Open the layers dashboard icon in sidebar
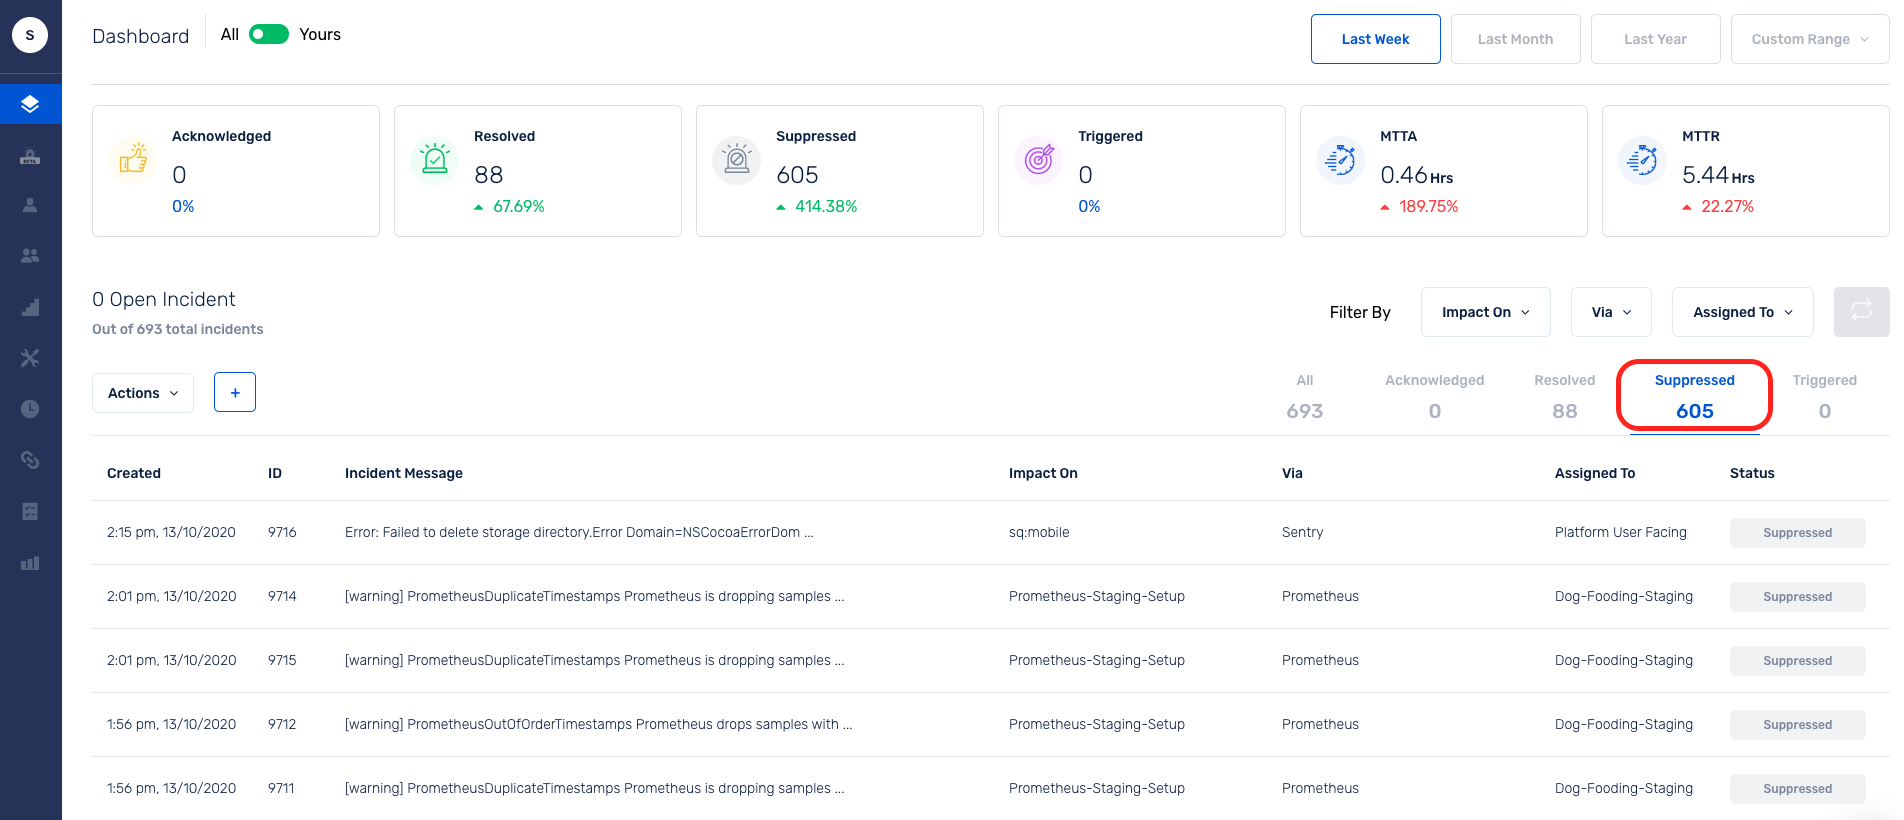The height and width of the screenshot is (820, 1904). [30, 104]
